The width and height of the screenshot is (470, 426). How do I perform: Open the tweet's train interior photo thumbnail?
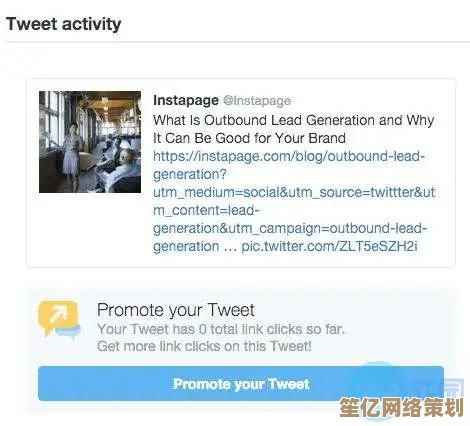pos(90,142)
